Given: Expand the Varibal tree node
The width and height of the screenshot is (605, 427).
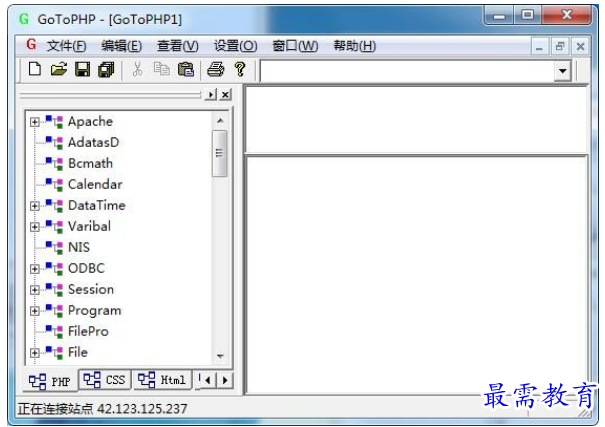Looking at the screenshot, I should coord(35,227).
